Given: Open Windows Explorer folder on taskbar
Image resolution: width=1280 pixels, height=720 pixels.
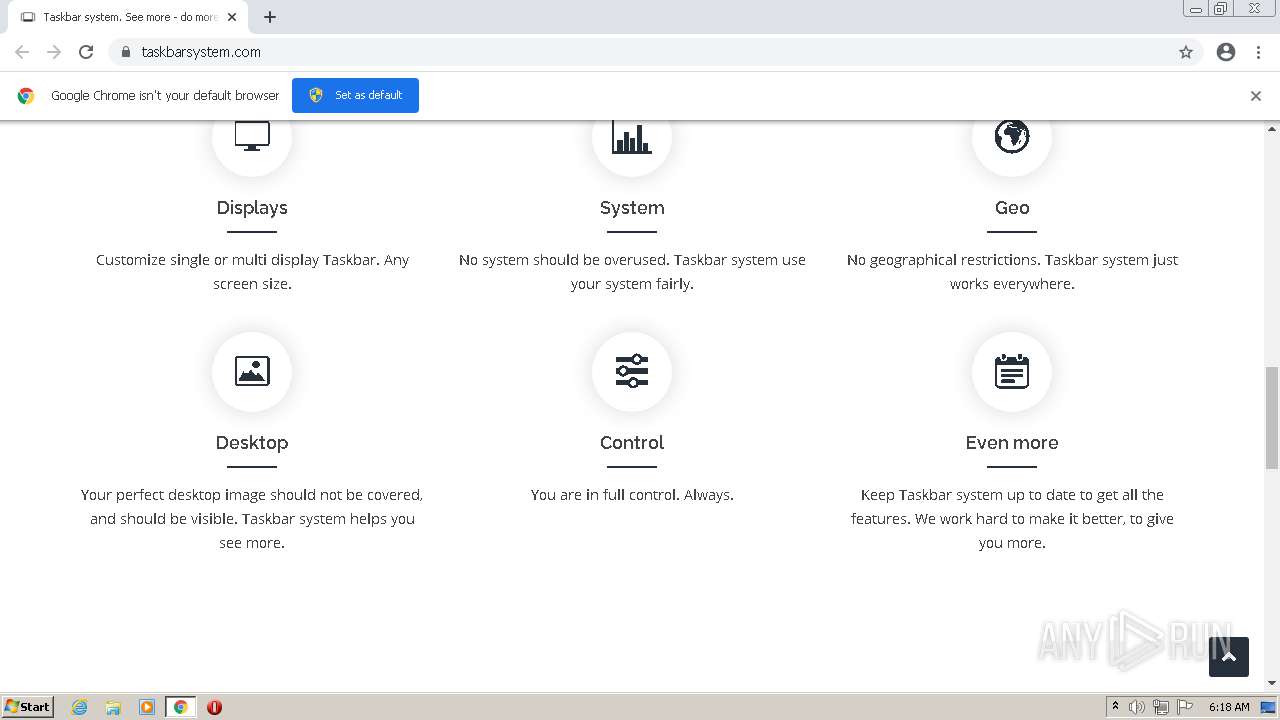Looking at the screenshot, I should click(x=113, y=707).
